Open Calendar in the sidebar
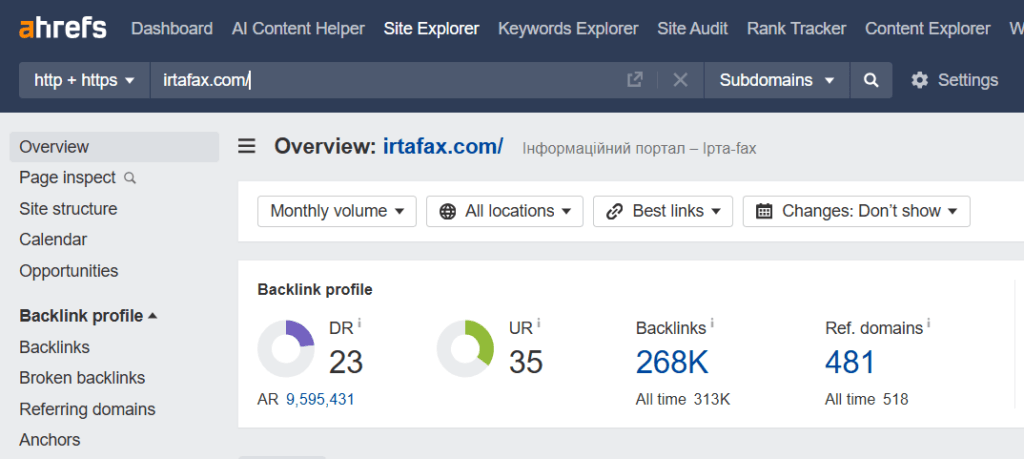The height and width of the screenshot is (459, 1024). click(53, 240)
